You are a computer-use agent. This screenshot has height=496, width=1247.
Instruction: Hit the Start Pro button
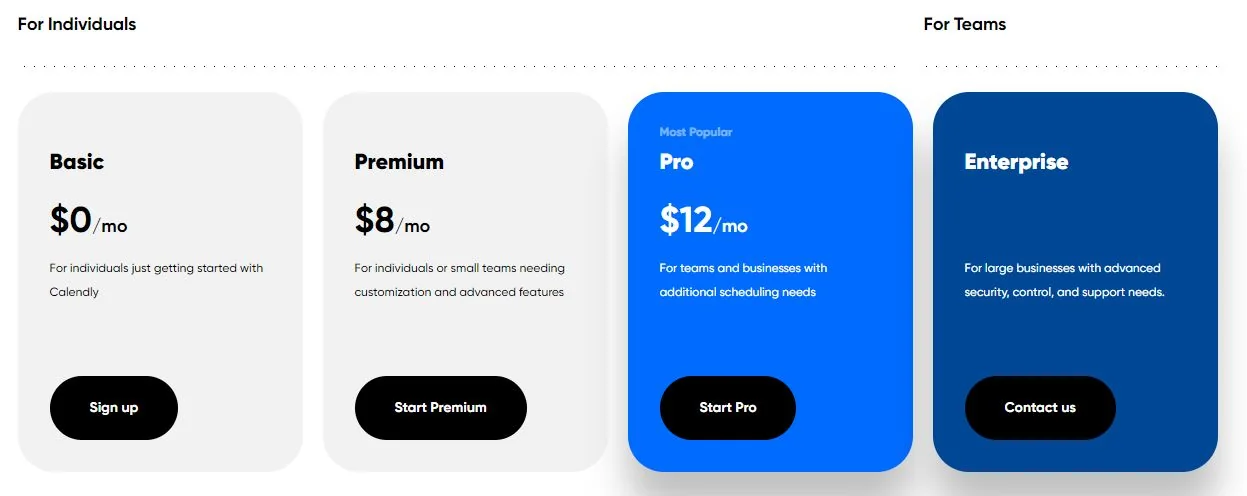tap(728, 408)
